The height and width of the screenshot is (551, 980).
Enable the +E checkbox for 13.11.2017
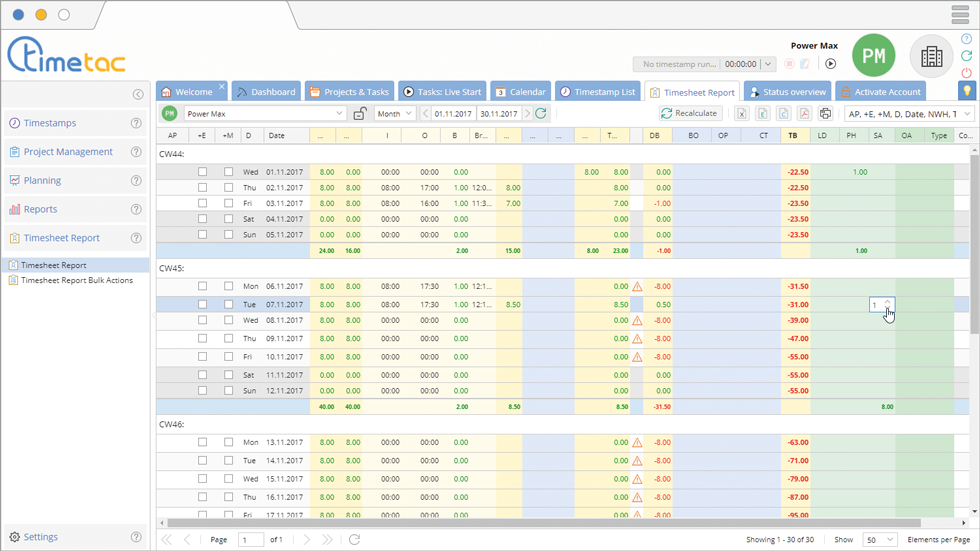click(202, 442)
